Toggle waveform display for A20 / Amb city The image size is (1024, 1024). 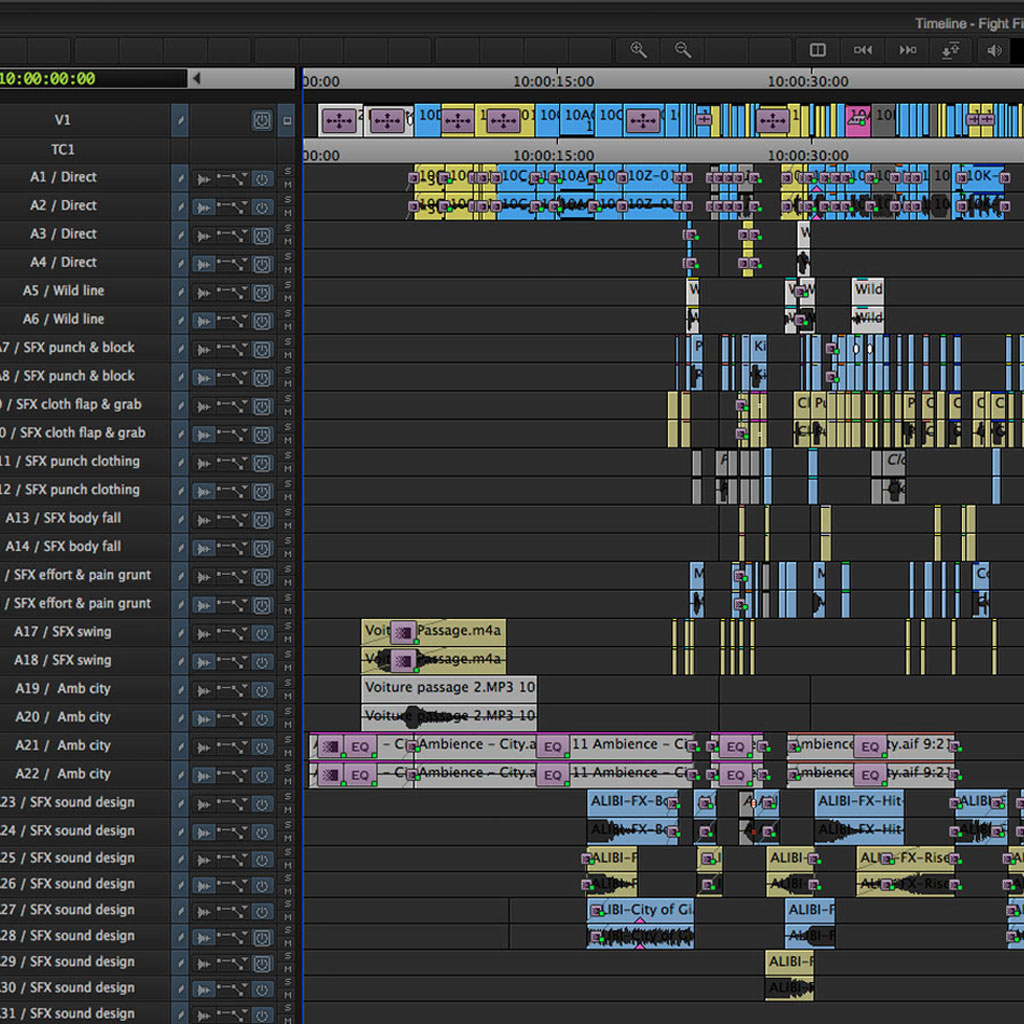204,719
